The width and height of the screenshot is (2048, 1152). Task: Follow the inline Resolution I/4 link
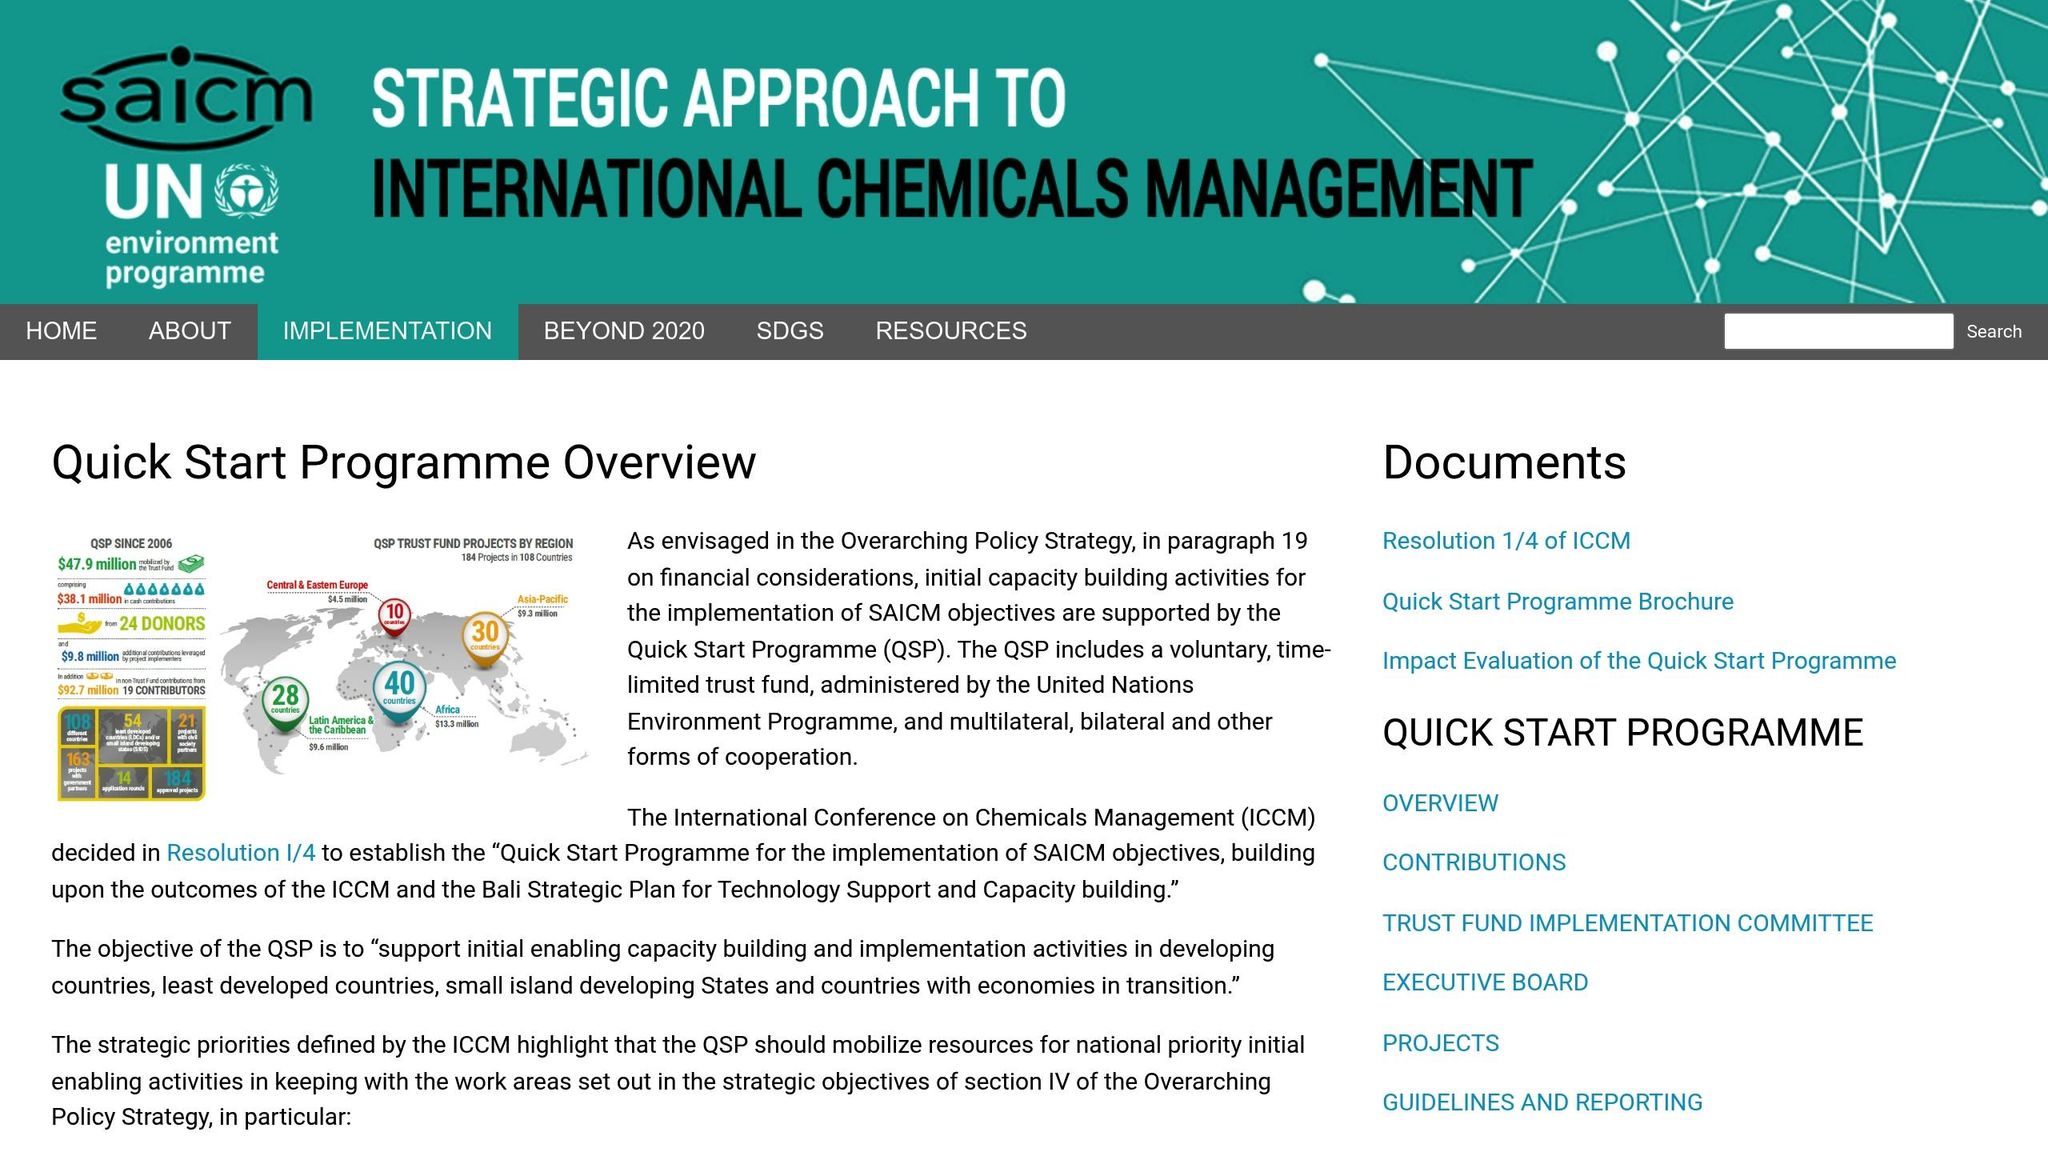point(240,853)
